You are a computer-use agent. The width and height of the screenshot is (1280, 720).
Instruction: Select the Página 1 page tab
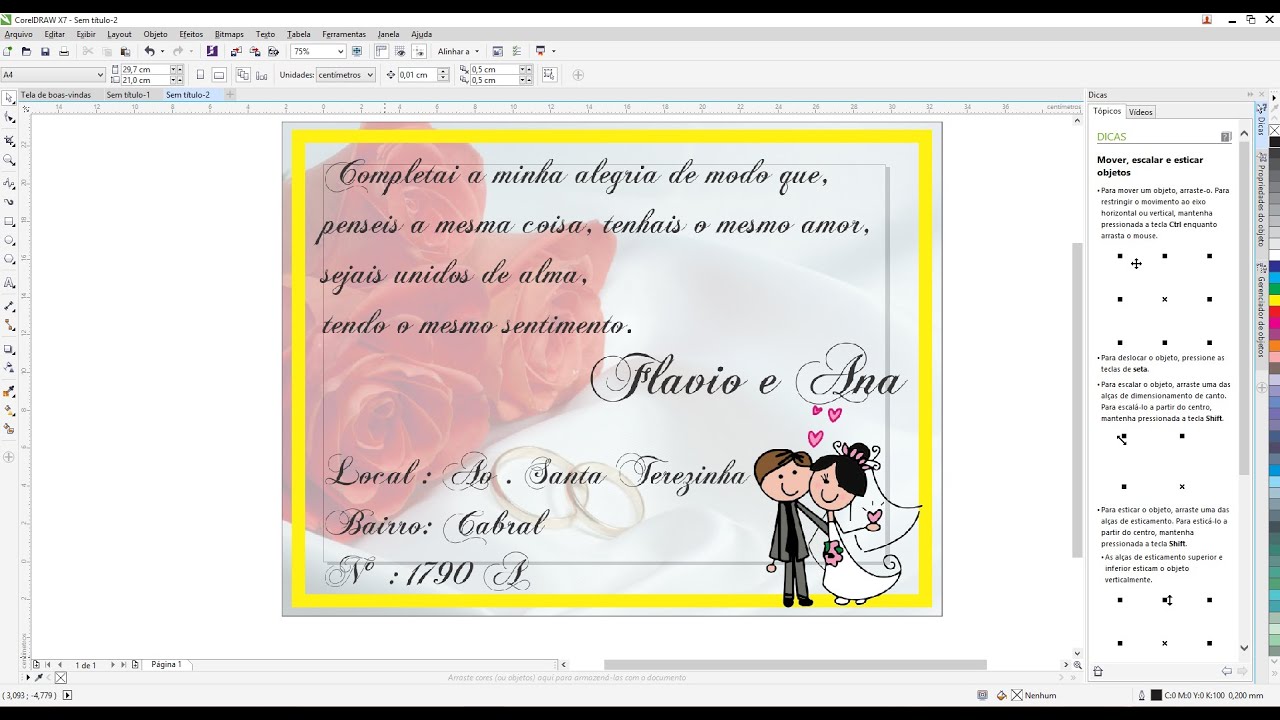(166, 664)
